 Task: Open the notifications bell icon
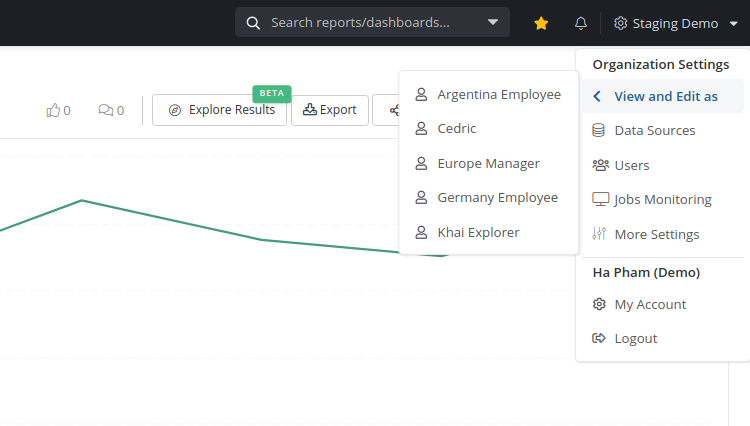(x=581, y=23)
